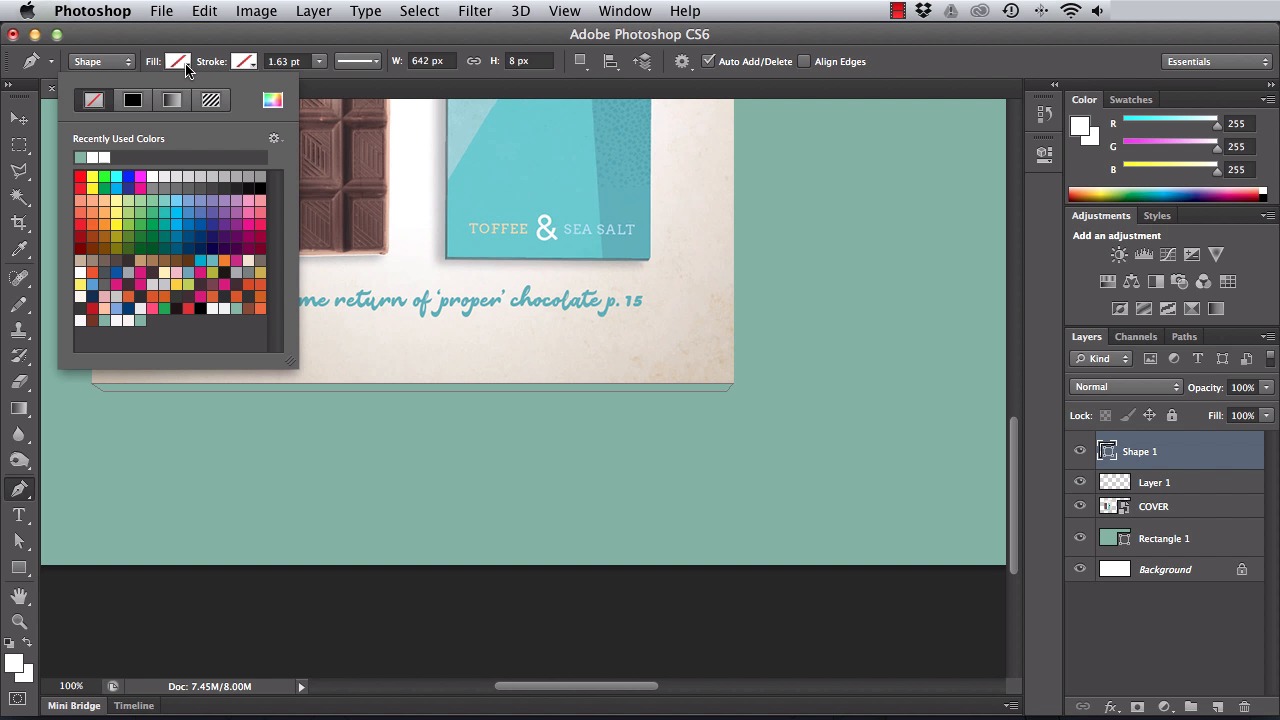Open the Filter menu

pos(474,11)
